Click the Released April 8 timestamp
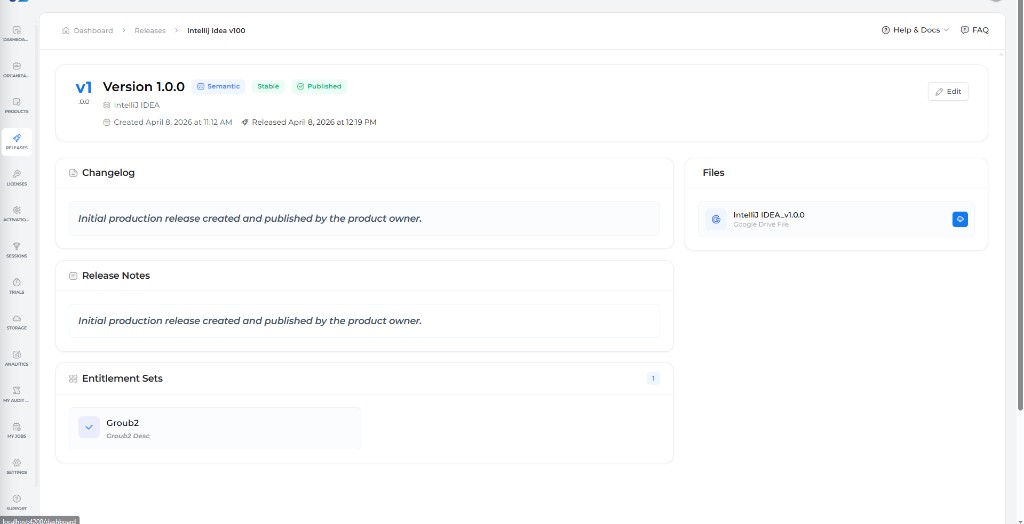This screenshot has width=1024, height=524. pyautogui.click(x=309, y=122)
